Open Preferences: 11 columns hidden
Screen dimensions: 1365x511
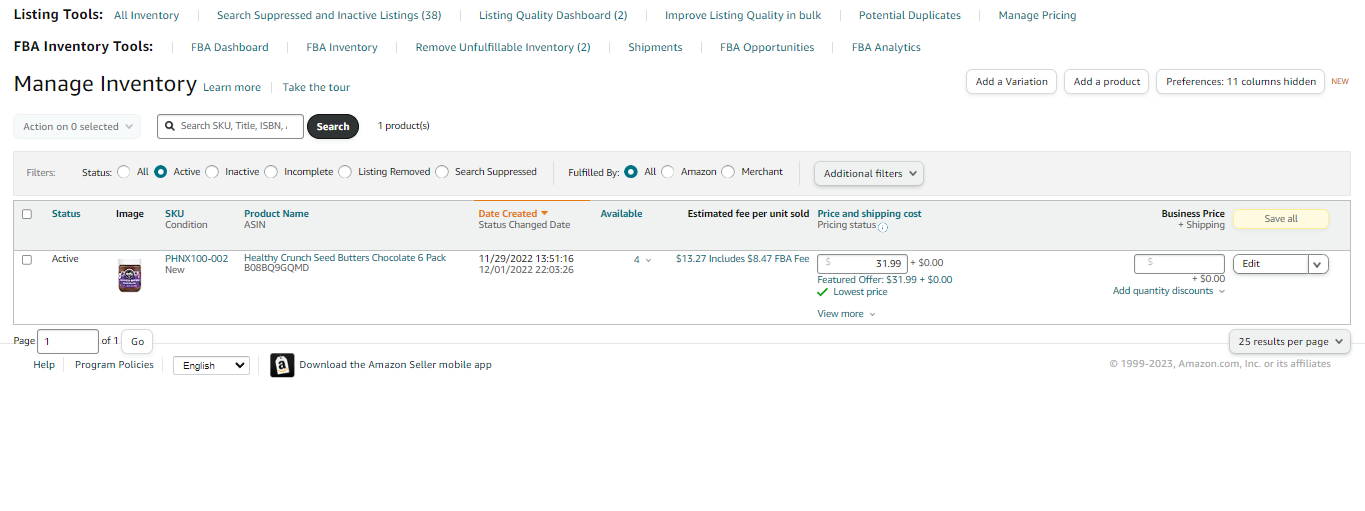[1240, 82]
